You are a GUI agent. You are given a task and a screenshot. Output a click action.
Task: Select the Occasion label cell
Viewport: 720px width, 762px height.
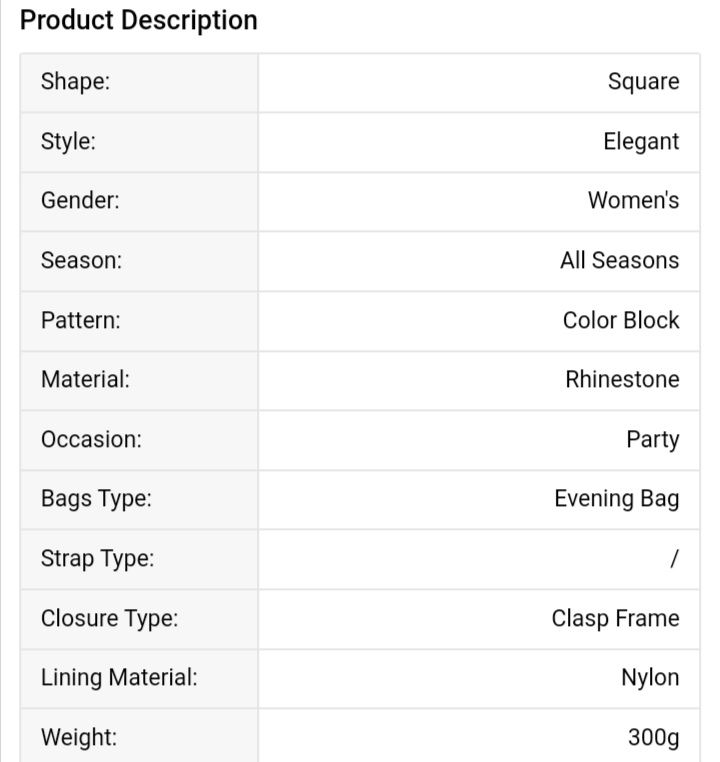[x=139, y=440]
